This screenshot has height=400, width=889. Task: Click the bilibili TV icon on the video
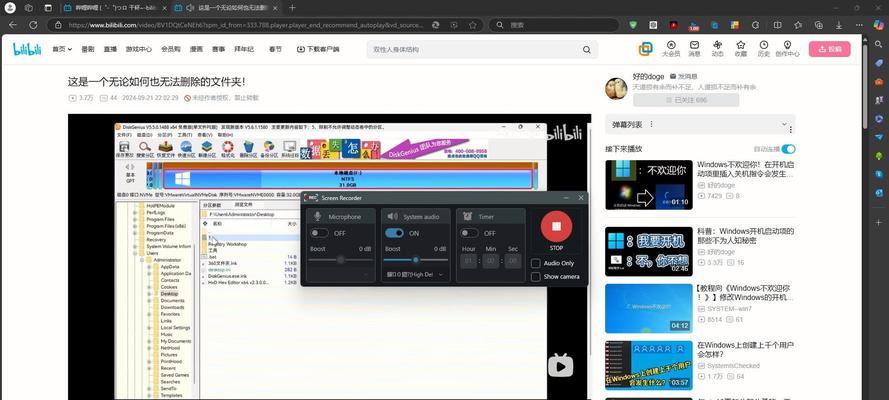[560, 365]
